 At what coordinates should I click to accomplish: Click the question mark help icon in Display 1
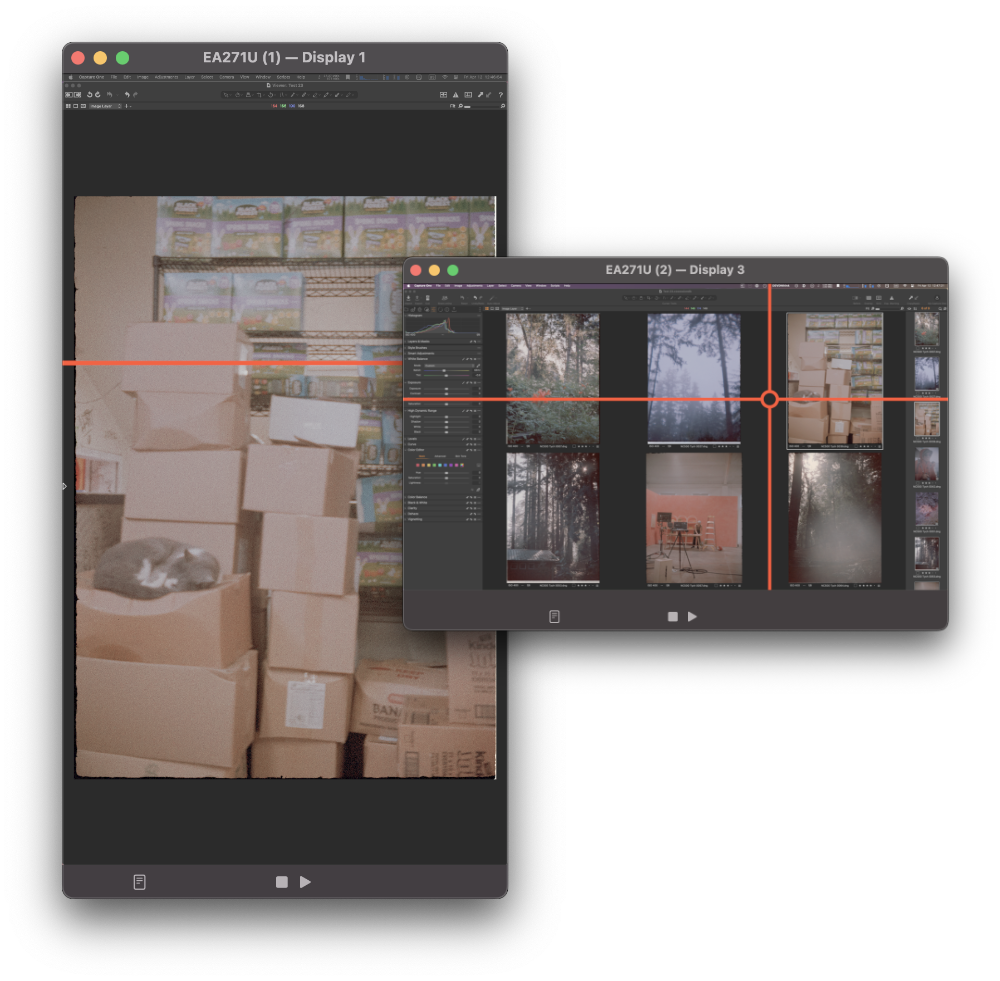point(500,95)
